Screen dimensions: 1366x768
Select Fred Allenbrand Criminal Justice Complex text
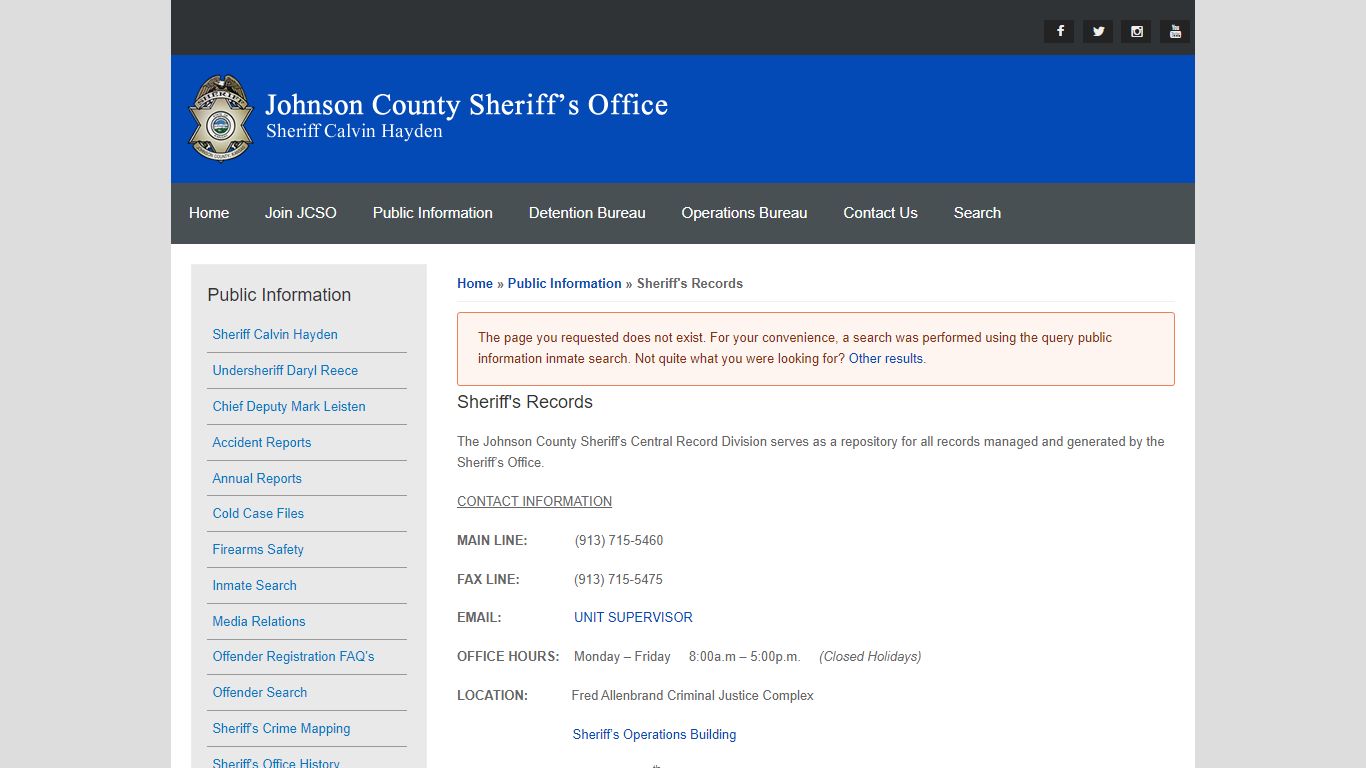(x=692, y=695)
